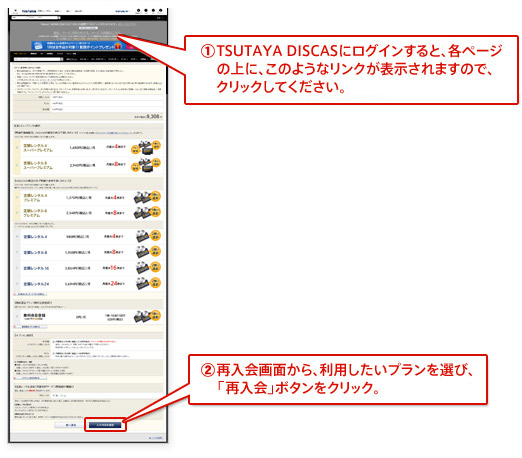This screenshot has width=522, height=458.
Task: Select the 定額レンタル8 スーパープレミアム plan radio button
Action: click(17, 165)
